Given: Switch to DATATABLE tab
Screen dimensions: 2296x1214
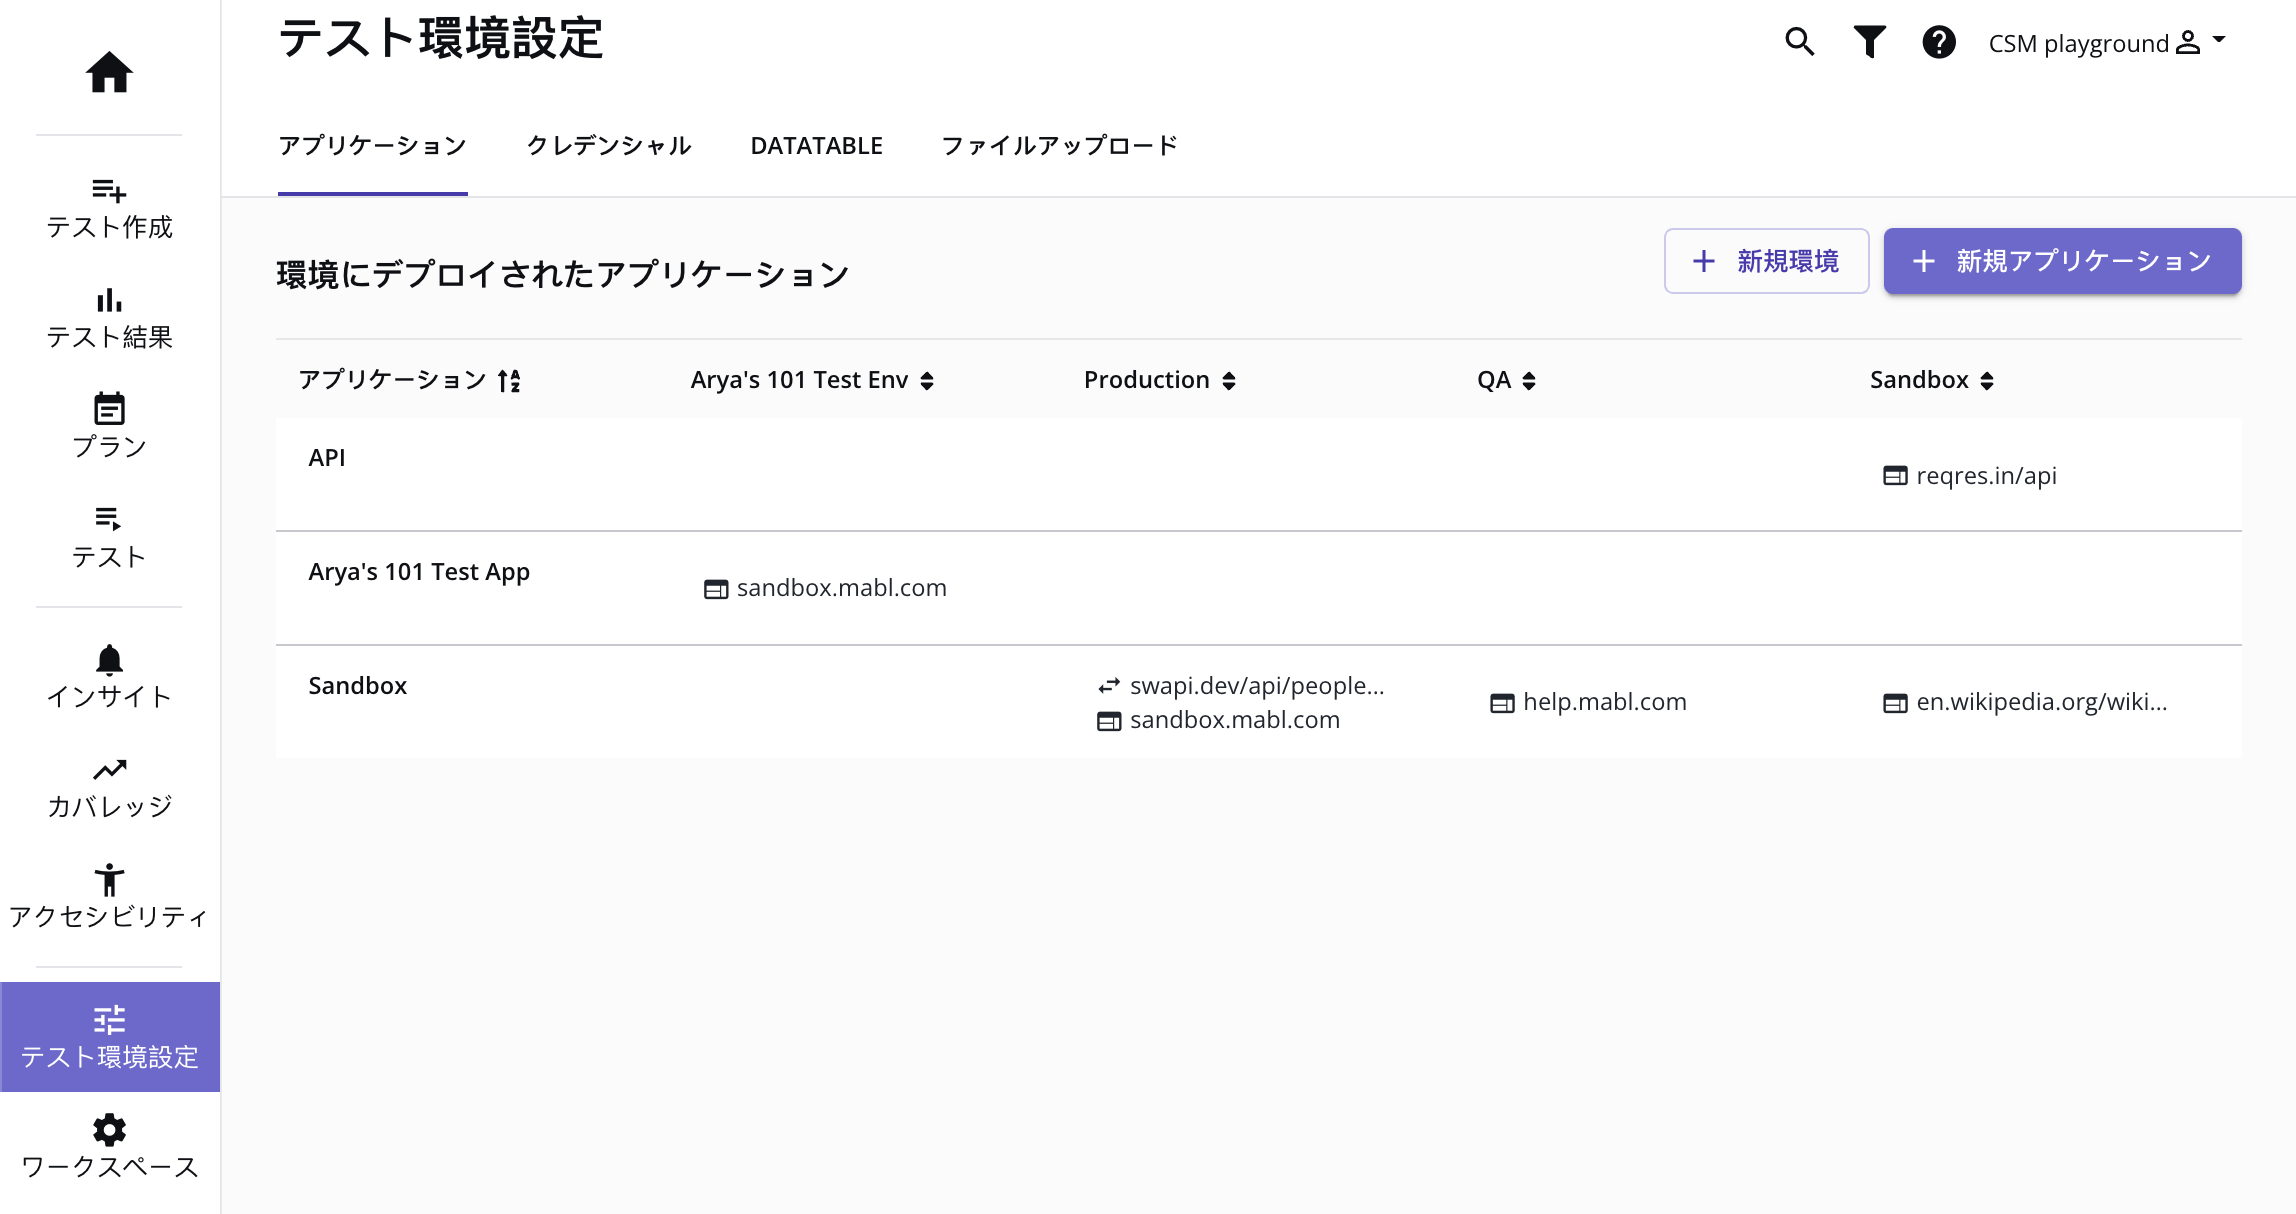Looking at the screenshot, I should point(816,146).
